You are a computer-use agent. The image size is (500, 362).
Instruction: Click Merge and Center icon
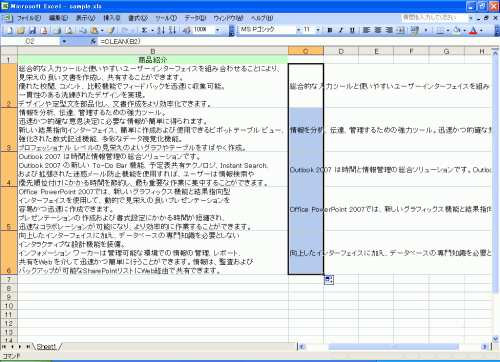click(400, 30)
